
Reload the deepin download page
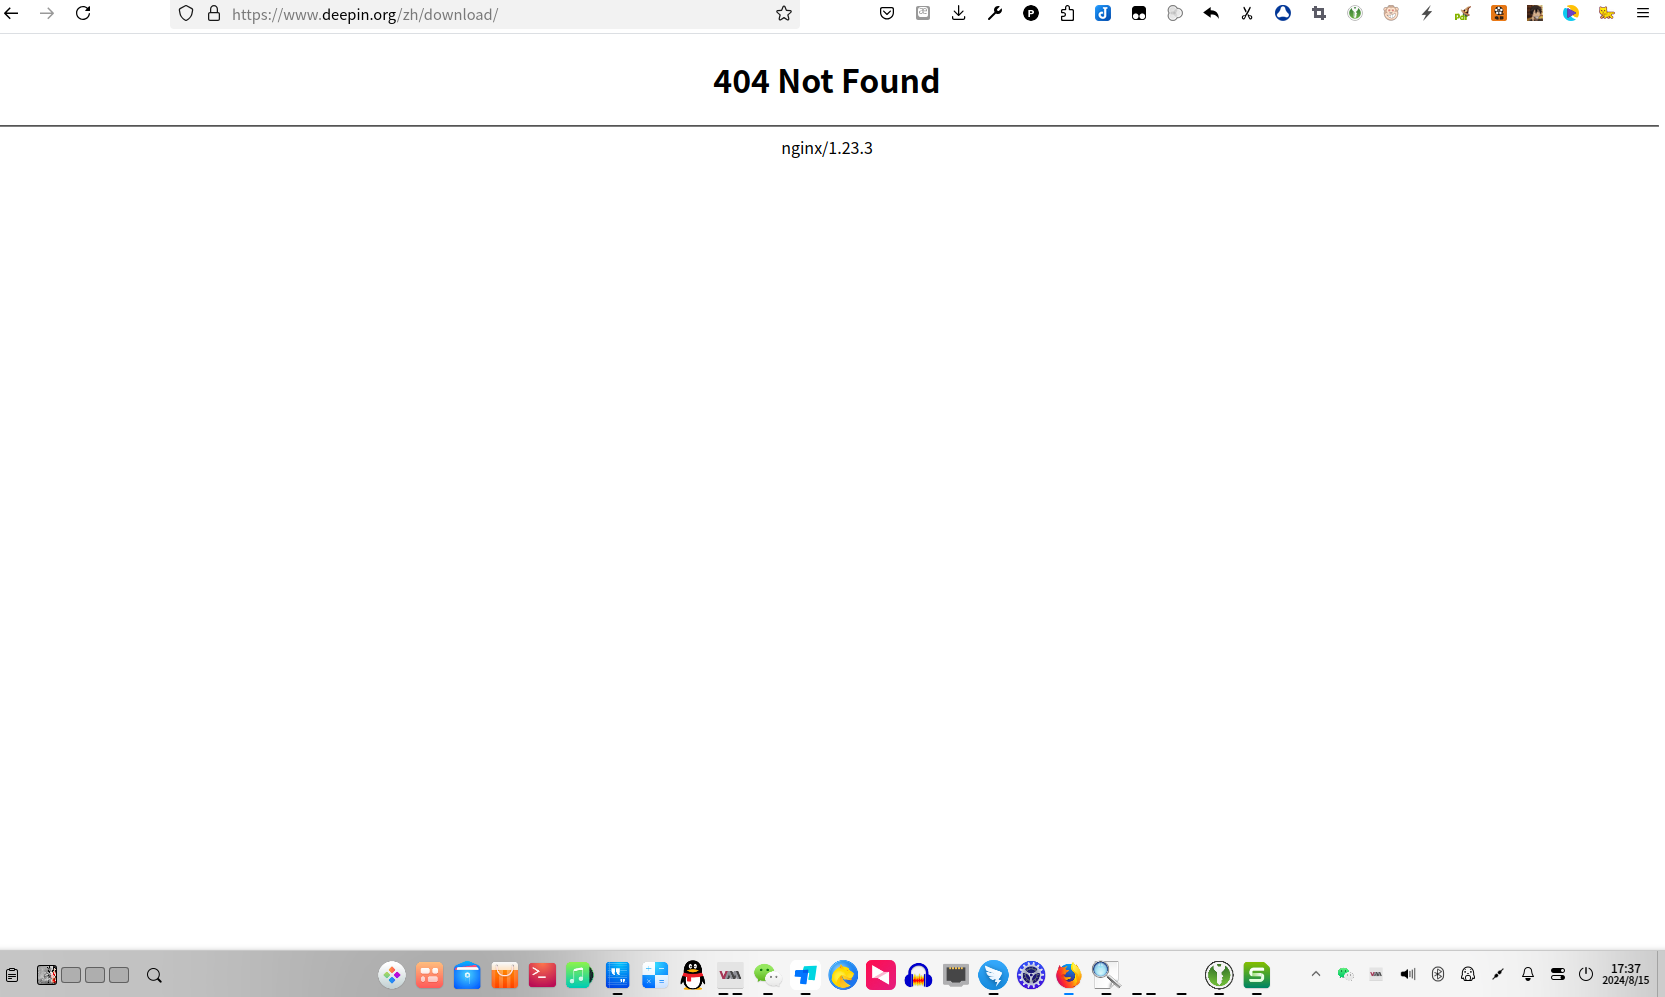(x=84, y=14)
